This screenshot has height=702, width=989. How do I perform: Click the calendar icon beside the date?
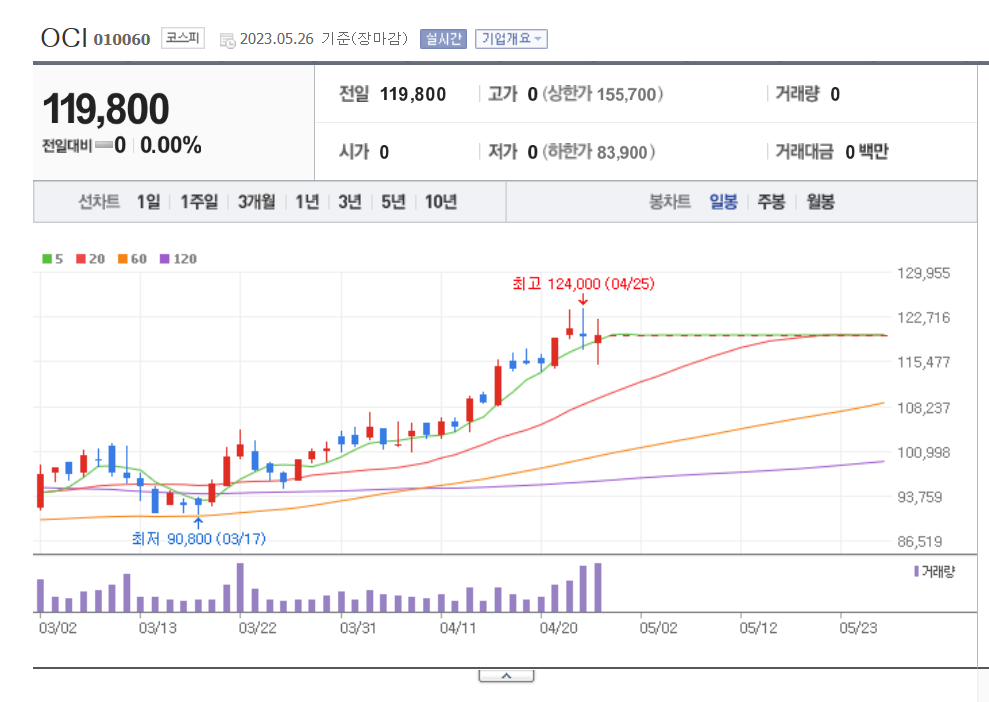(x=227, y=40)
